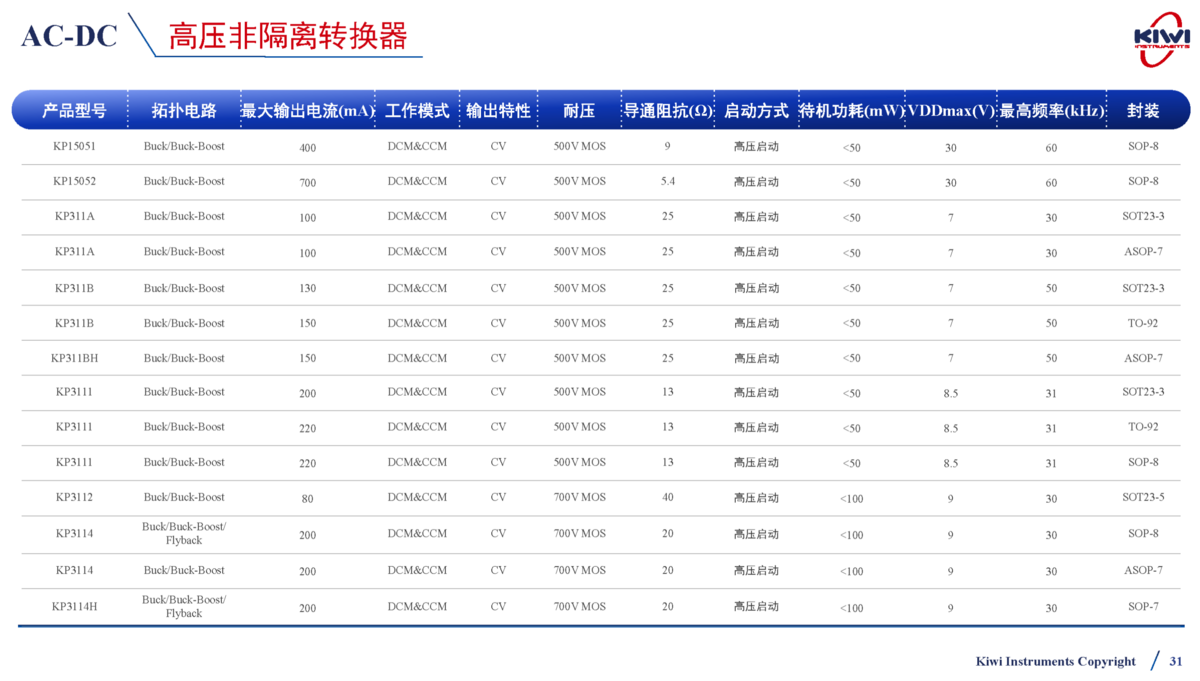Click the Kiwi Instruments logo
Image resolution: width=1200 pixels, height=681 pixels.
tap(1162, 38)
